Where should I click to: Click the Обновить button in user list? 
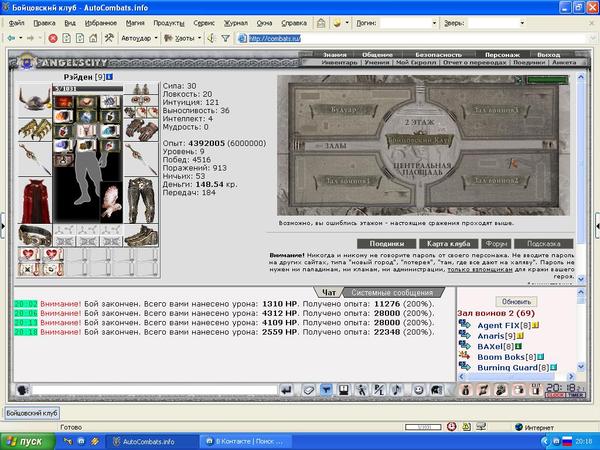516,302
